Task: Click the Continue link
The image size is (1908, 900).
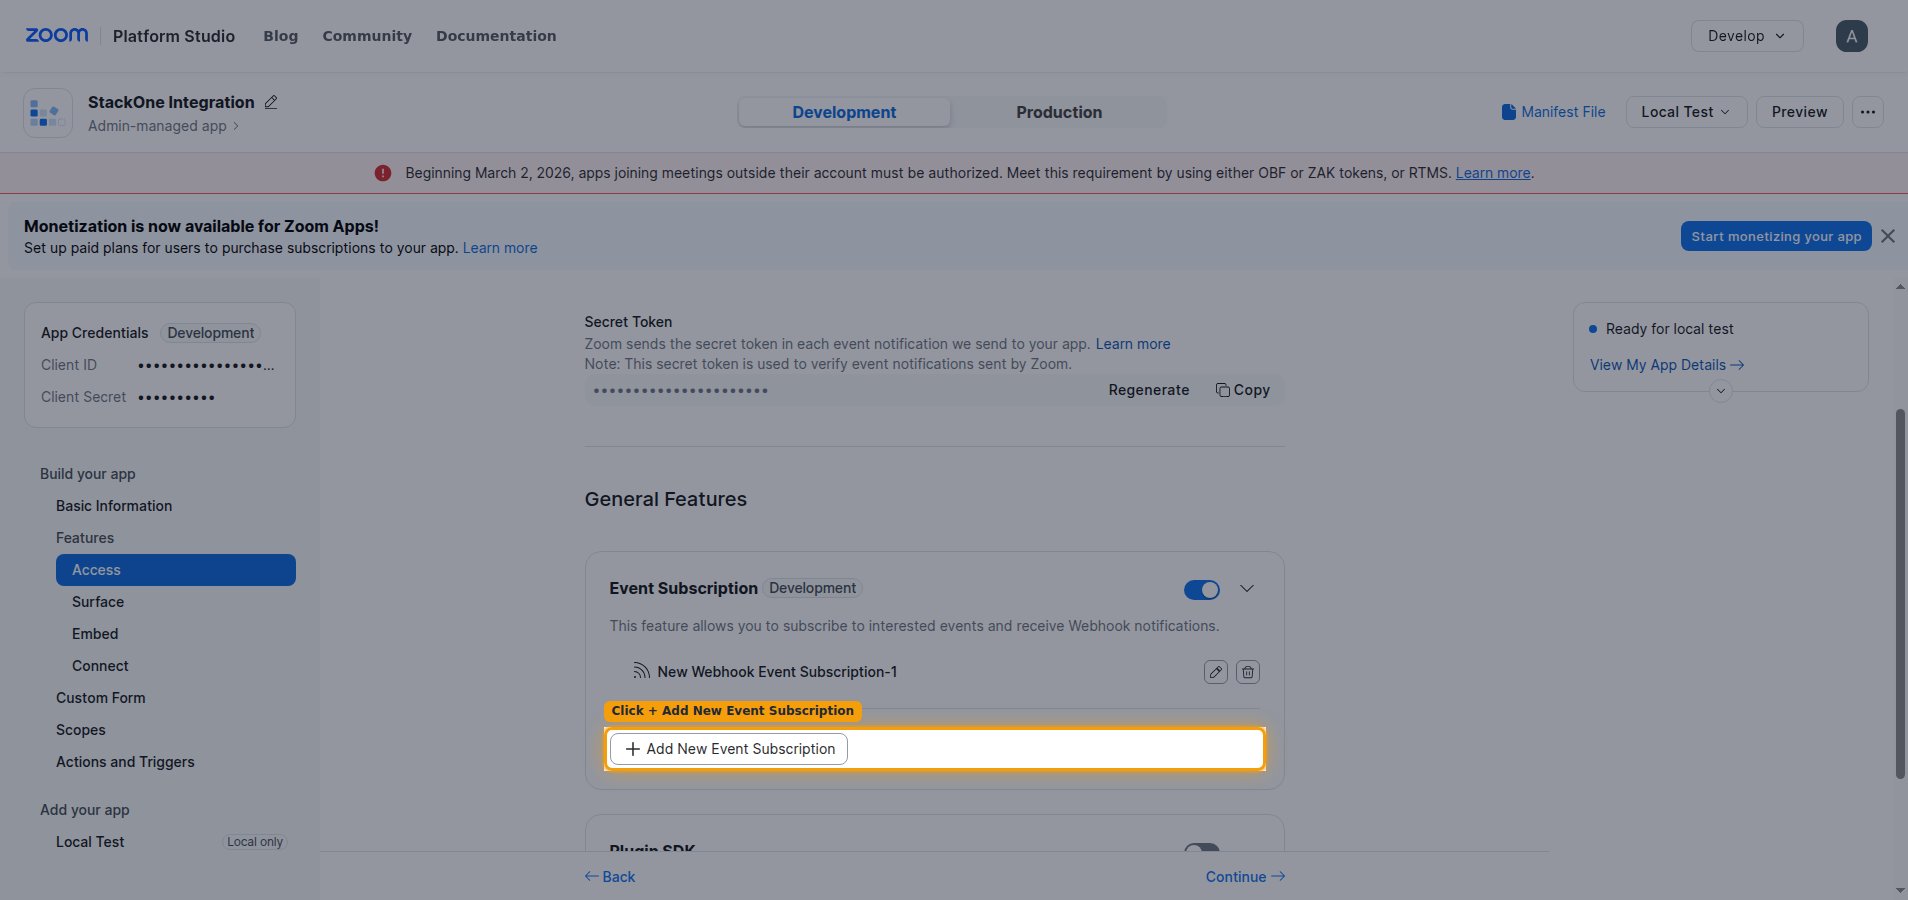Action: (1245, 877)
